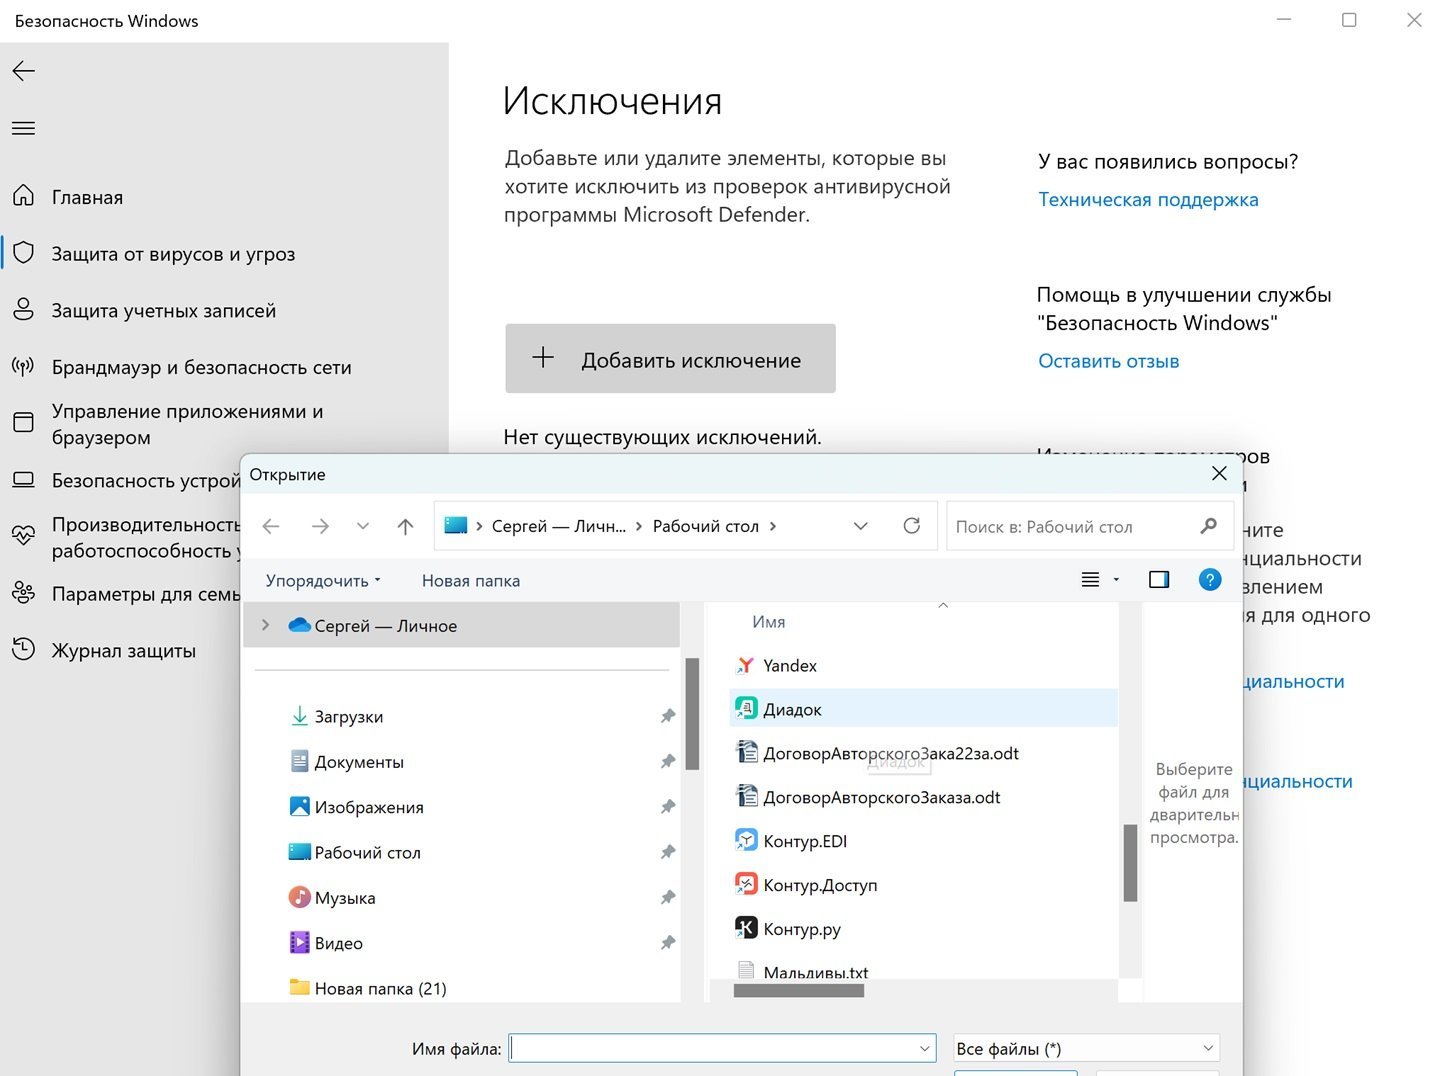Sort by Имя column header

[x=768, y=622]
